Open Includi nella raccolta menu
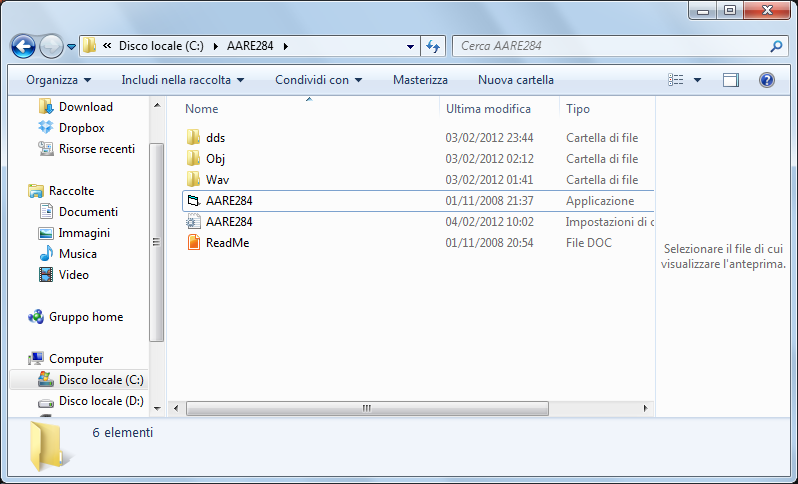Image resolution: width=798 pixels, height=484 pixels. click(183, 80)
